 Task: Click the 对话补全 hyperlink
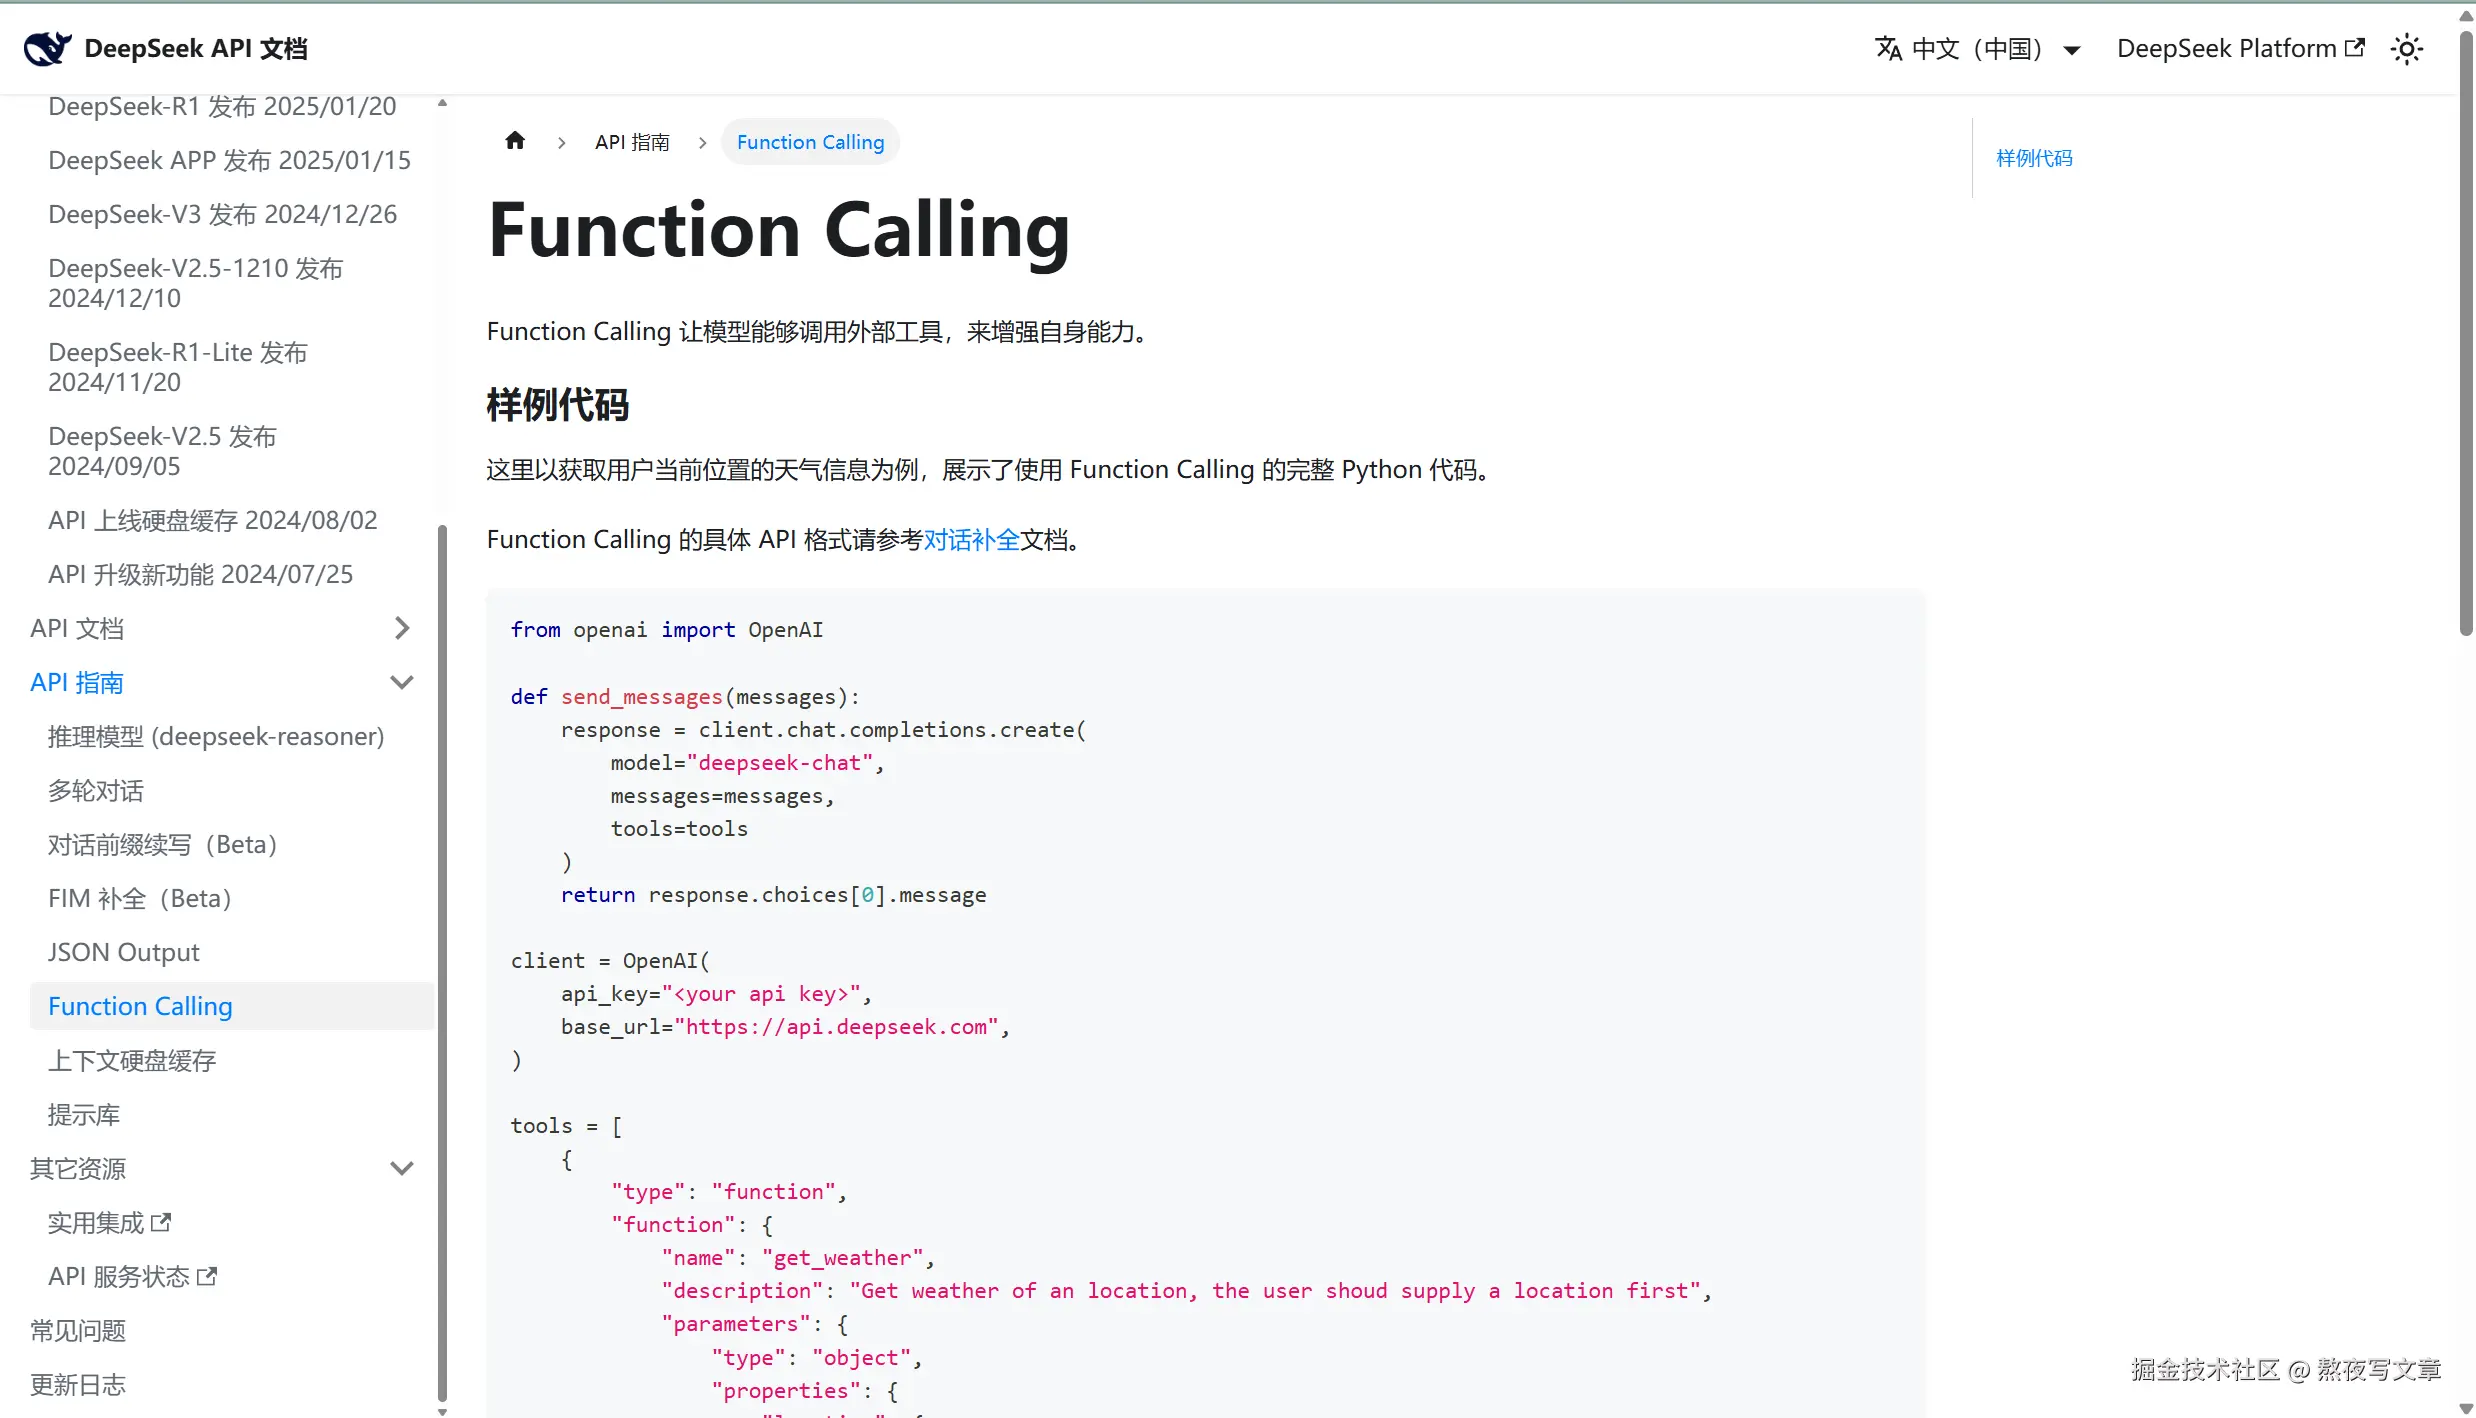pyautogui.click(x=970, y=540)
